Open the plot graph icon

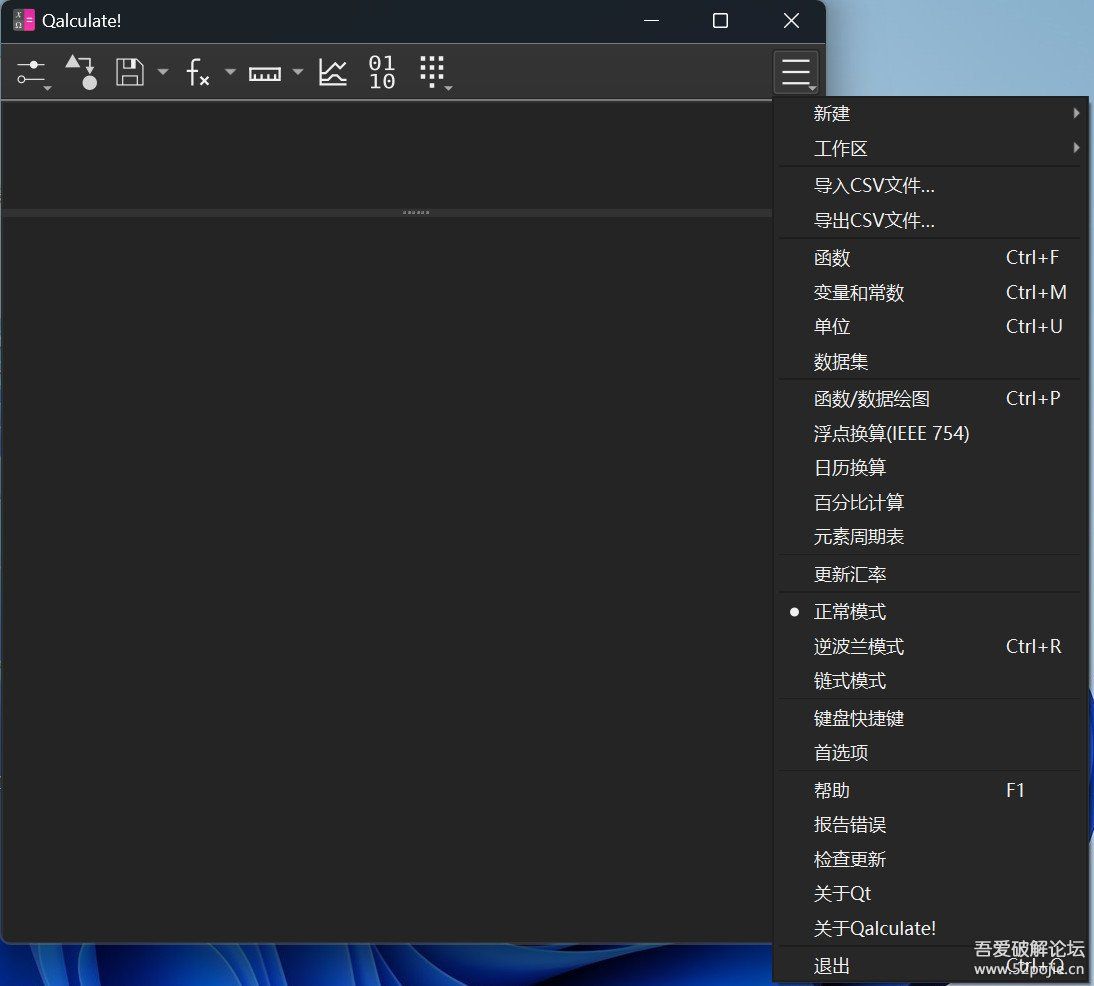[x=333, y=73]
